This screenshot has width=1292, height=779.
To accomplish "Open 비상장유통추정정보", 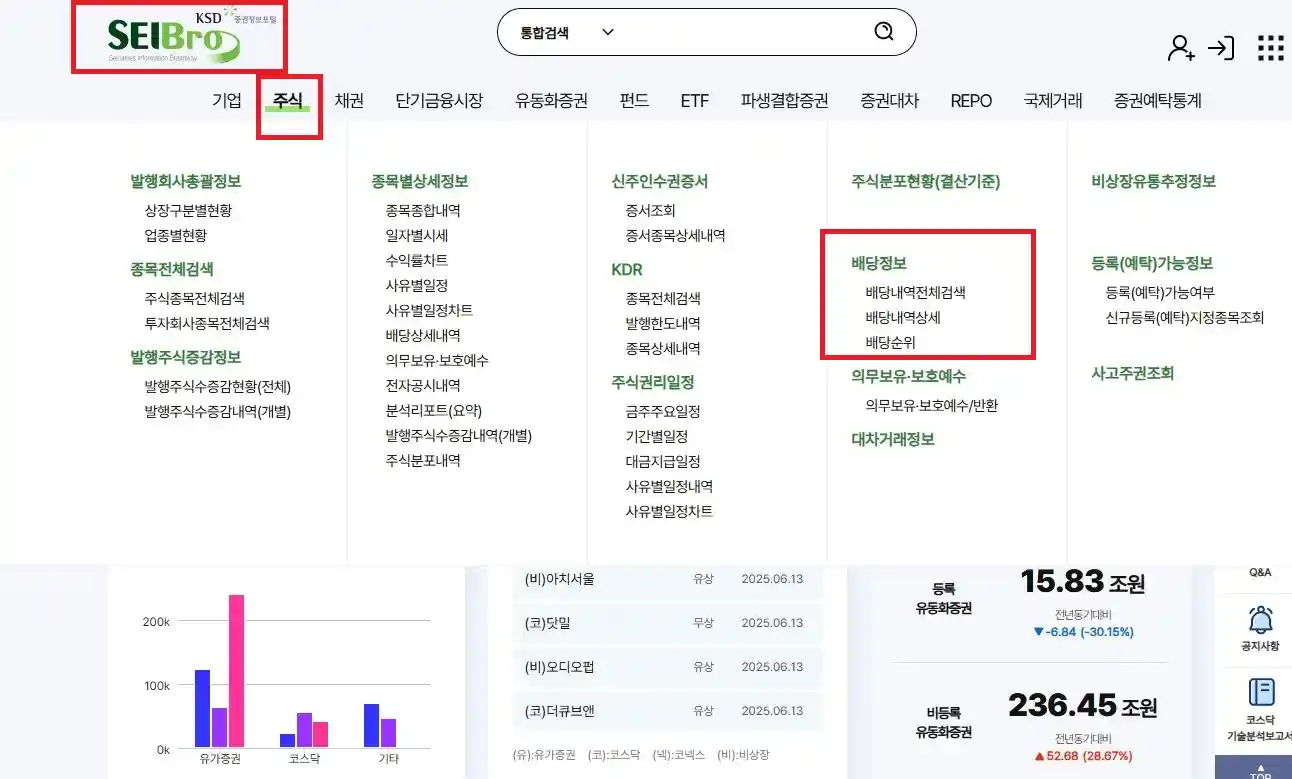I will point(1154,181).
